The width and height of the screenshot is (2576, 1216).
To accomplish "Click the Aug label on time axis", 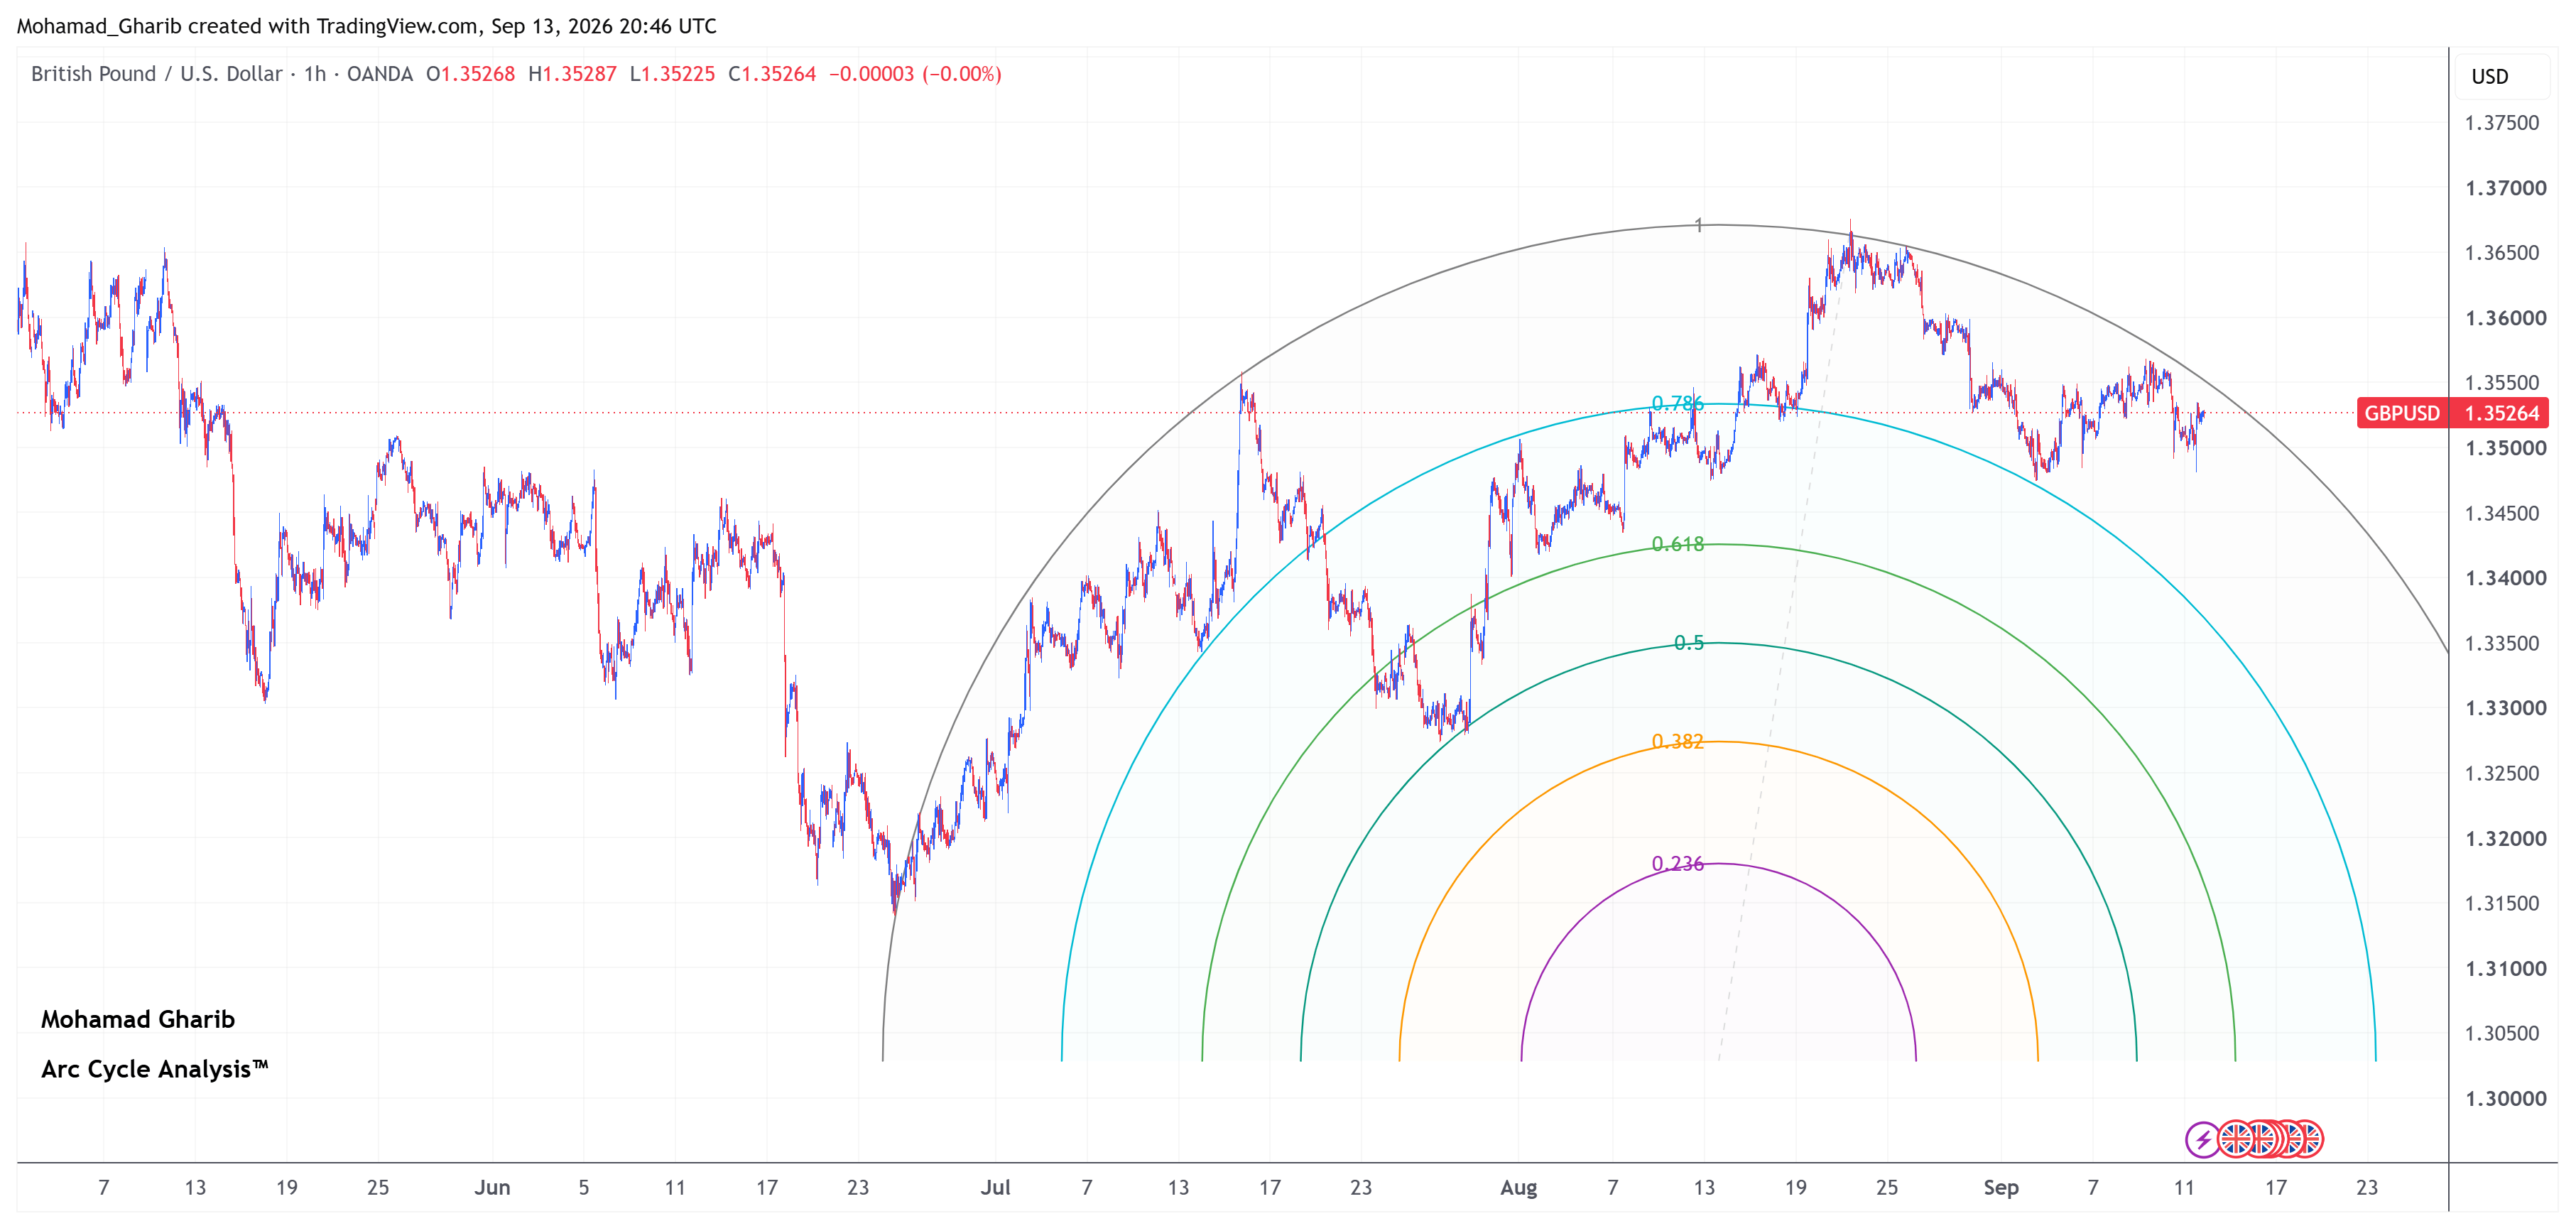I will tap(1518, 1188).
